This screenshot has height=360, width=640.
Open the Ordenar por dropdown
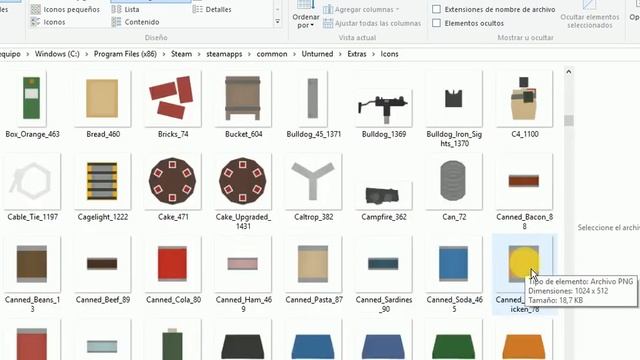(306, 16)
